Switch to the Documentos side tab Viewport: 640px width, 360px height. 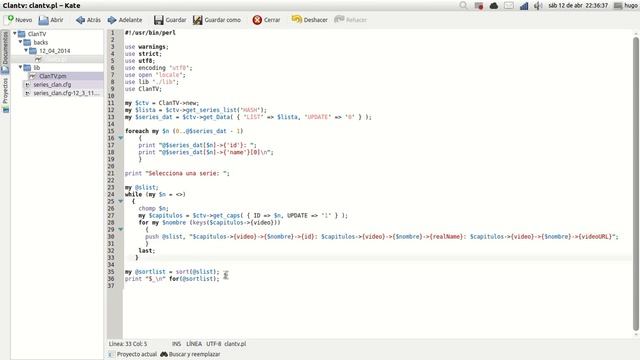pyautogui.click(x=5, y=52)
